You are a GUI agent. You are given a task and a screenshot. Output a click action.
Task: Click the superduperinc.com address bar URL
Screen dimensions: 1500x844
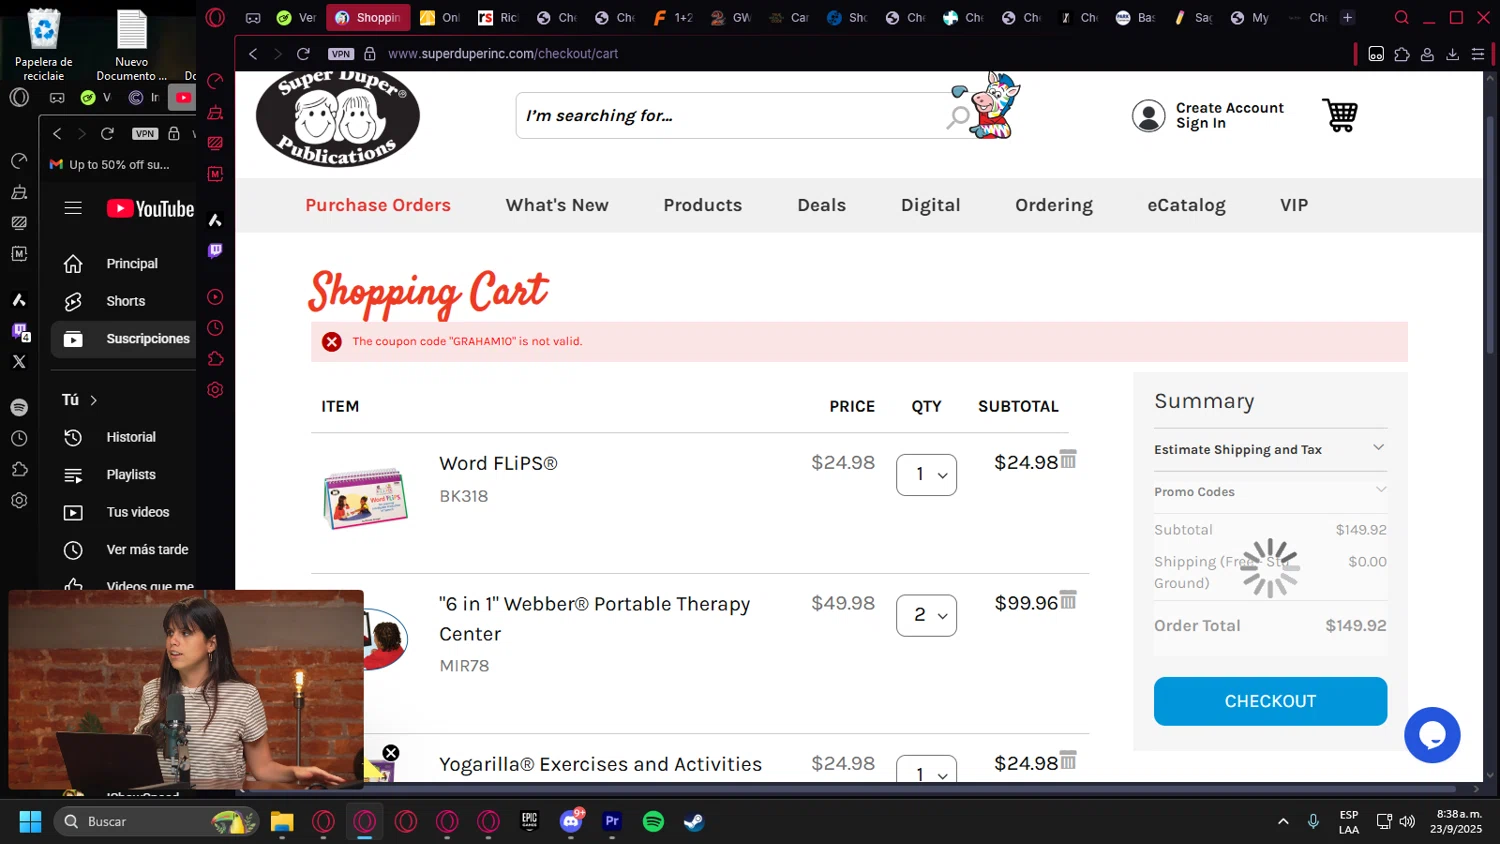point(503,54)
